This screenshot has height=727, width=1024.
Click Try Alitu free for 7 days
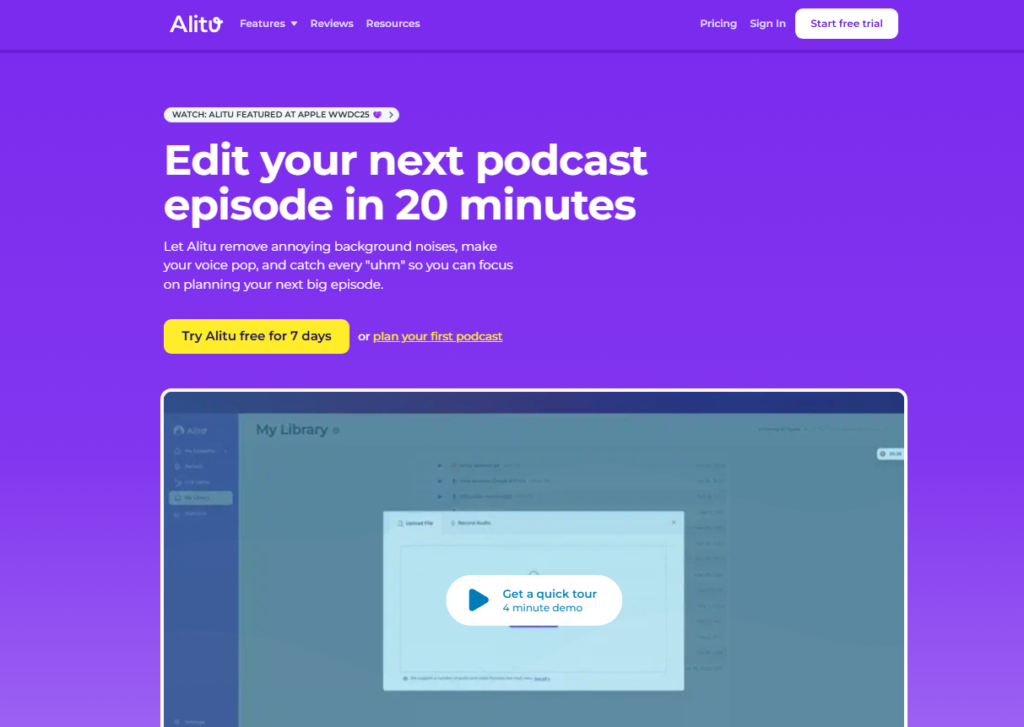[257, 336]
